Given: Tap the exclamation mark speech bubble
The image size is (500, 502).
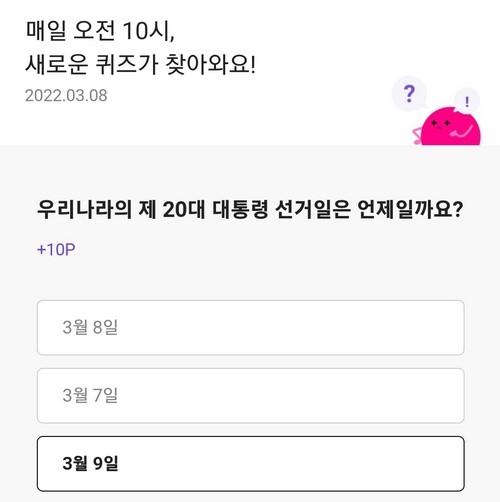Looking at the screenshot, I should 467,101.
